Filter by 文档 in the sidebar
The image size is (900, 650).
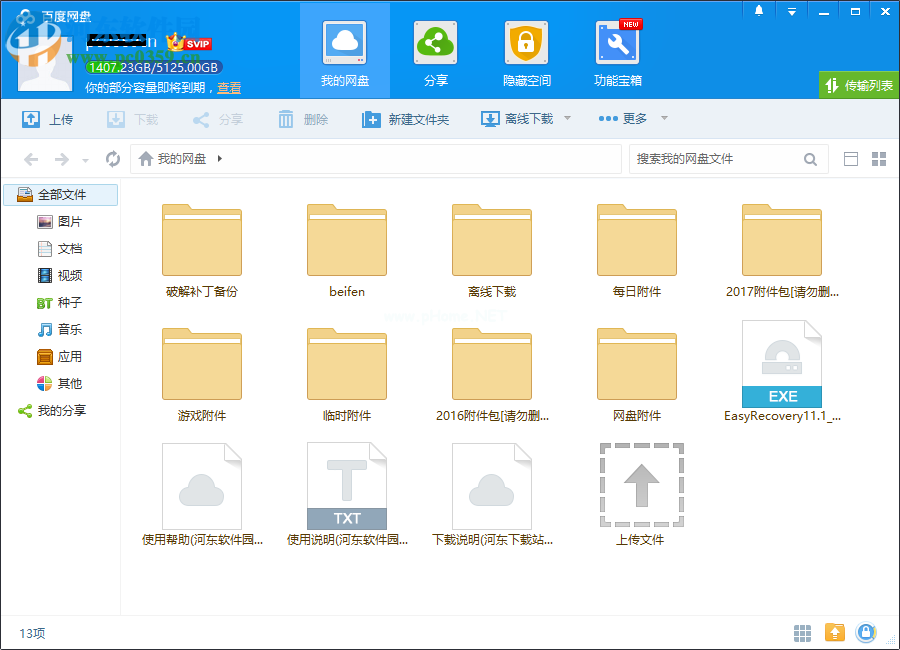click(60, 249)
